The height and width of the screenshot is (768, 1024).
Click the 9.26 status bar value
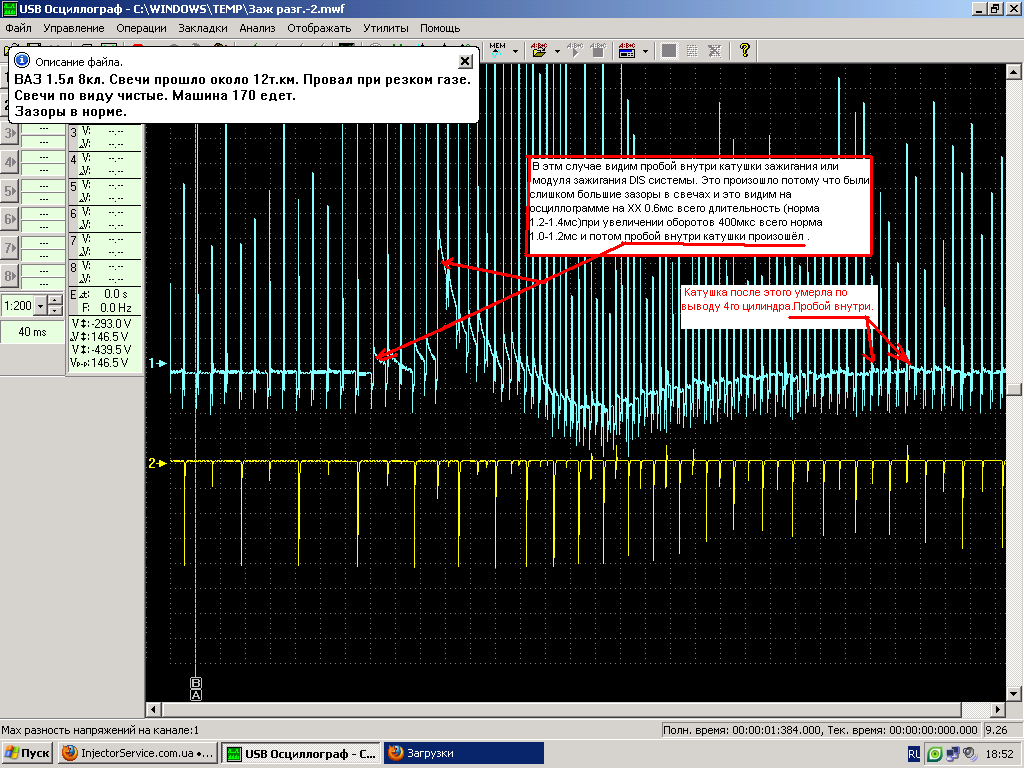pyautogui.click(x=997, y=730)
